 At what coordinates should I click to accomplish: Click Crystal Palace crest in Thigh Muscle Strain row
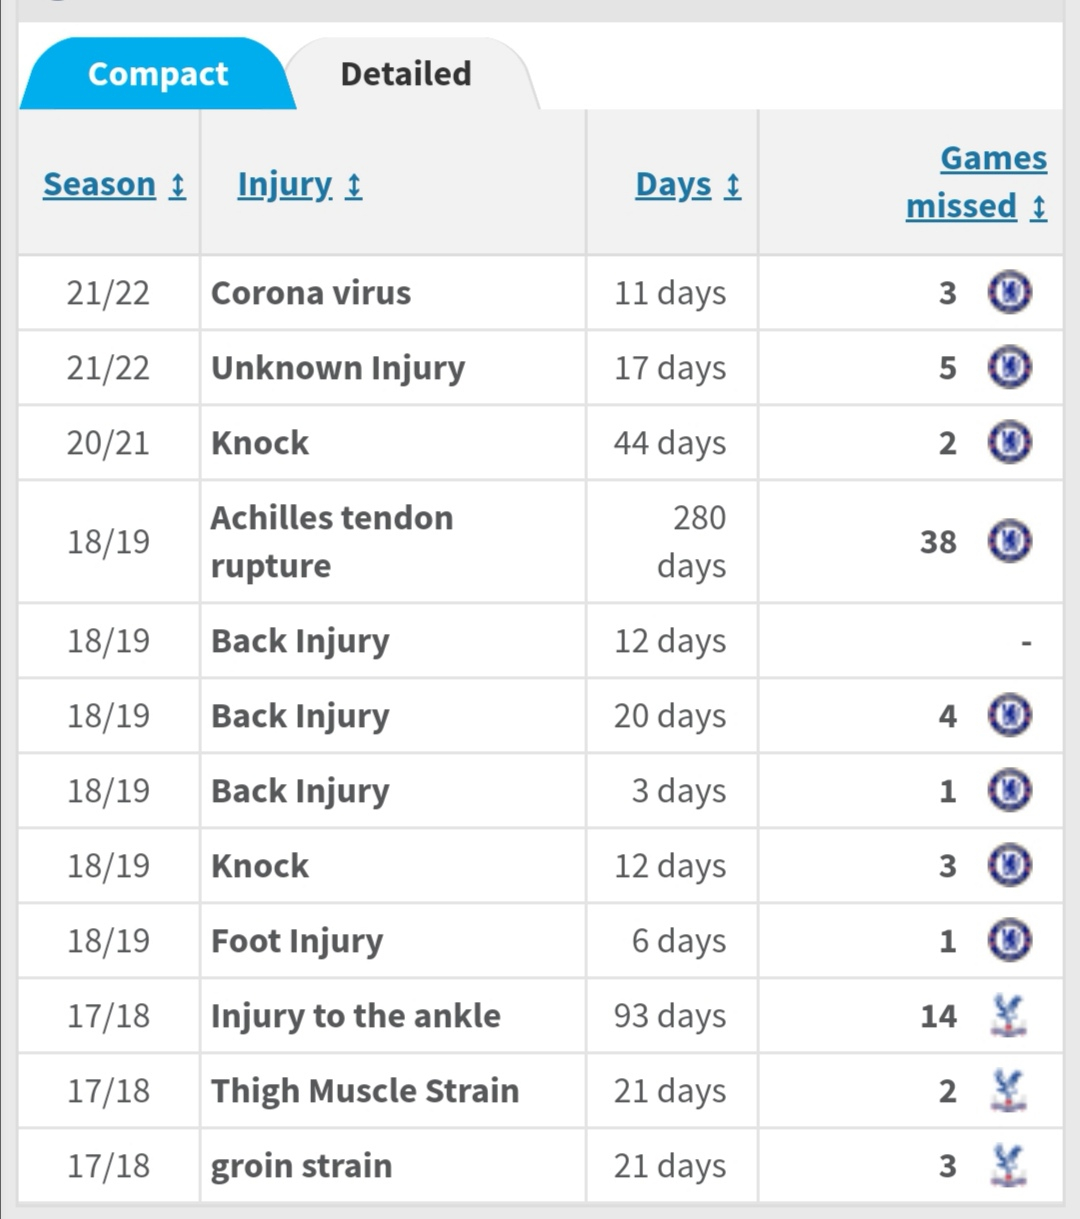(x=1008, y=1091)
